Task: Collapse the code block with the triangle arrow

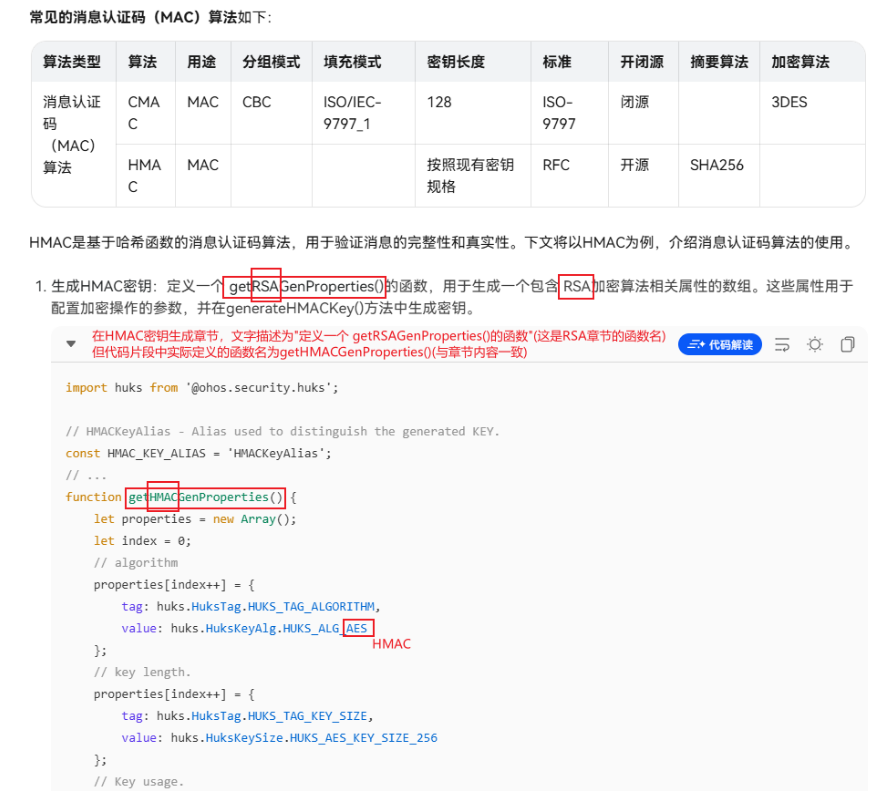Action: pos(71,343)
